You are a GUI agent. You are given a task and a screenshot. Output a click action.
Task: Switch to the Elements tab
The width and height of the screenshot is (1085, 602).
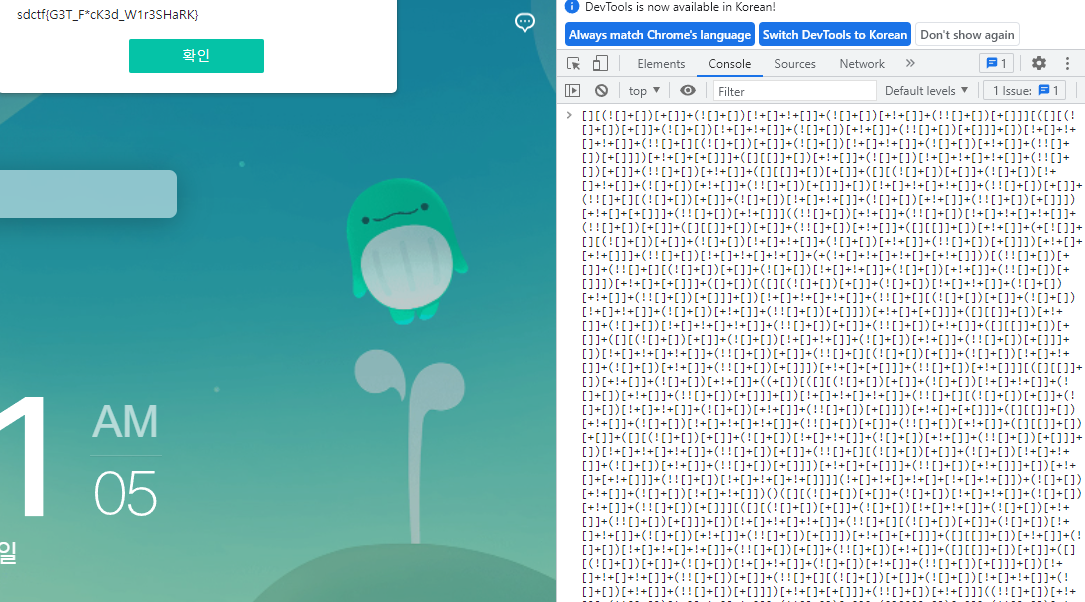point(661,64)
